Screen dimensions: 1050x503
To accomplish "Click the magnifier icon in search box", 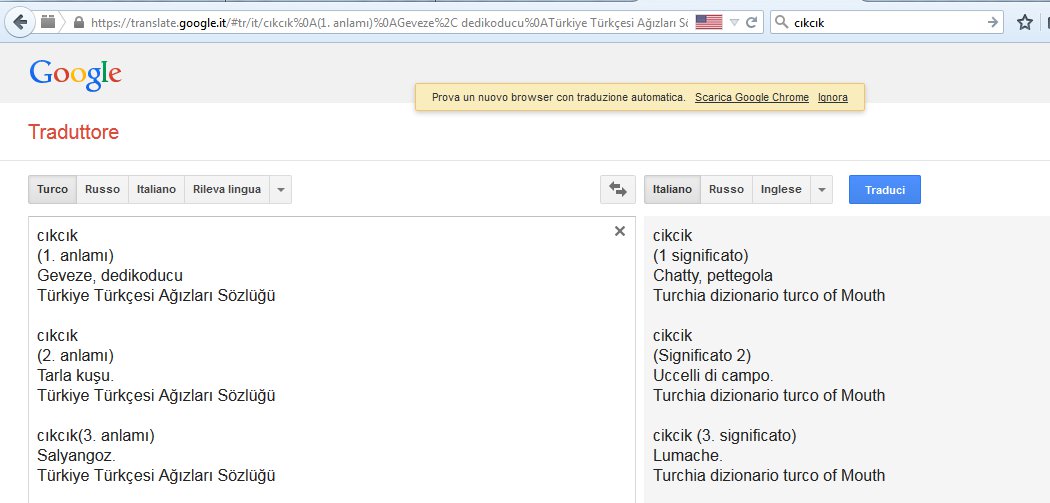I will 781,22.
